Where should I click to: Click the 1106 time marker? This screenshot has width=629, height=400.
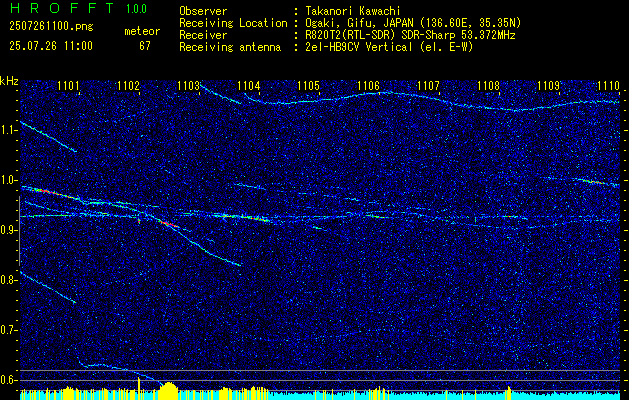coord(368,85)
